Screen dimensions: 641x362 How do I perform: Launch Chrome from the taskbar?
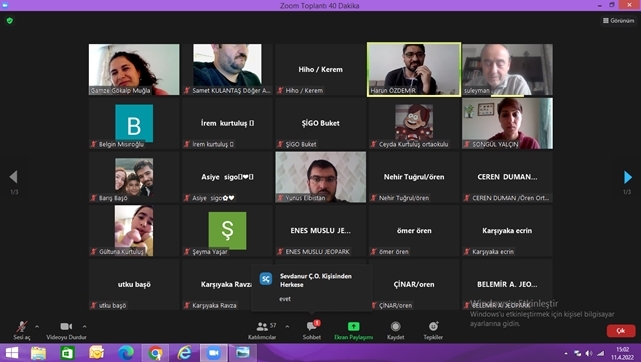click(x=155, y=353)
